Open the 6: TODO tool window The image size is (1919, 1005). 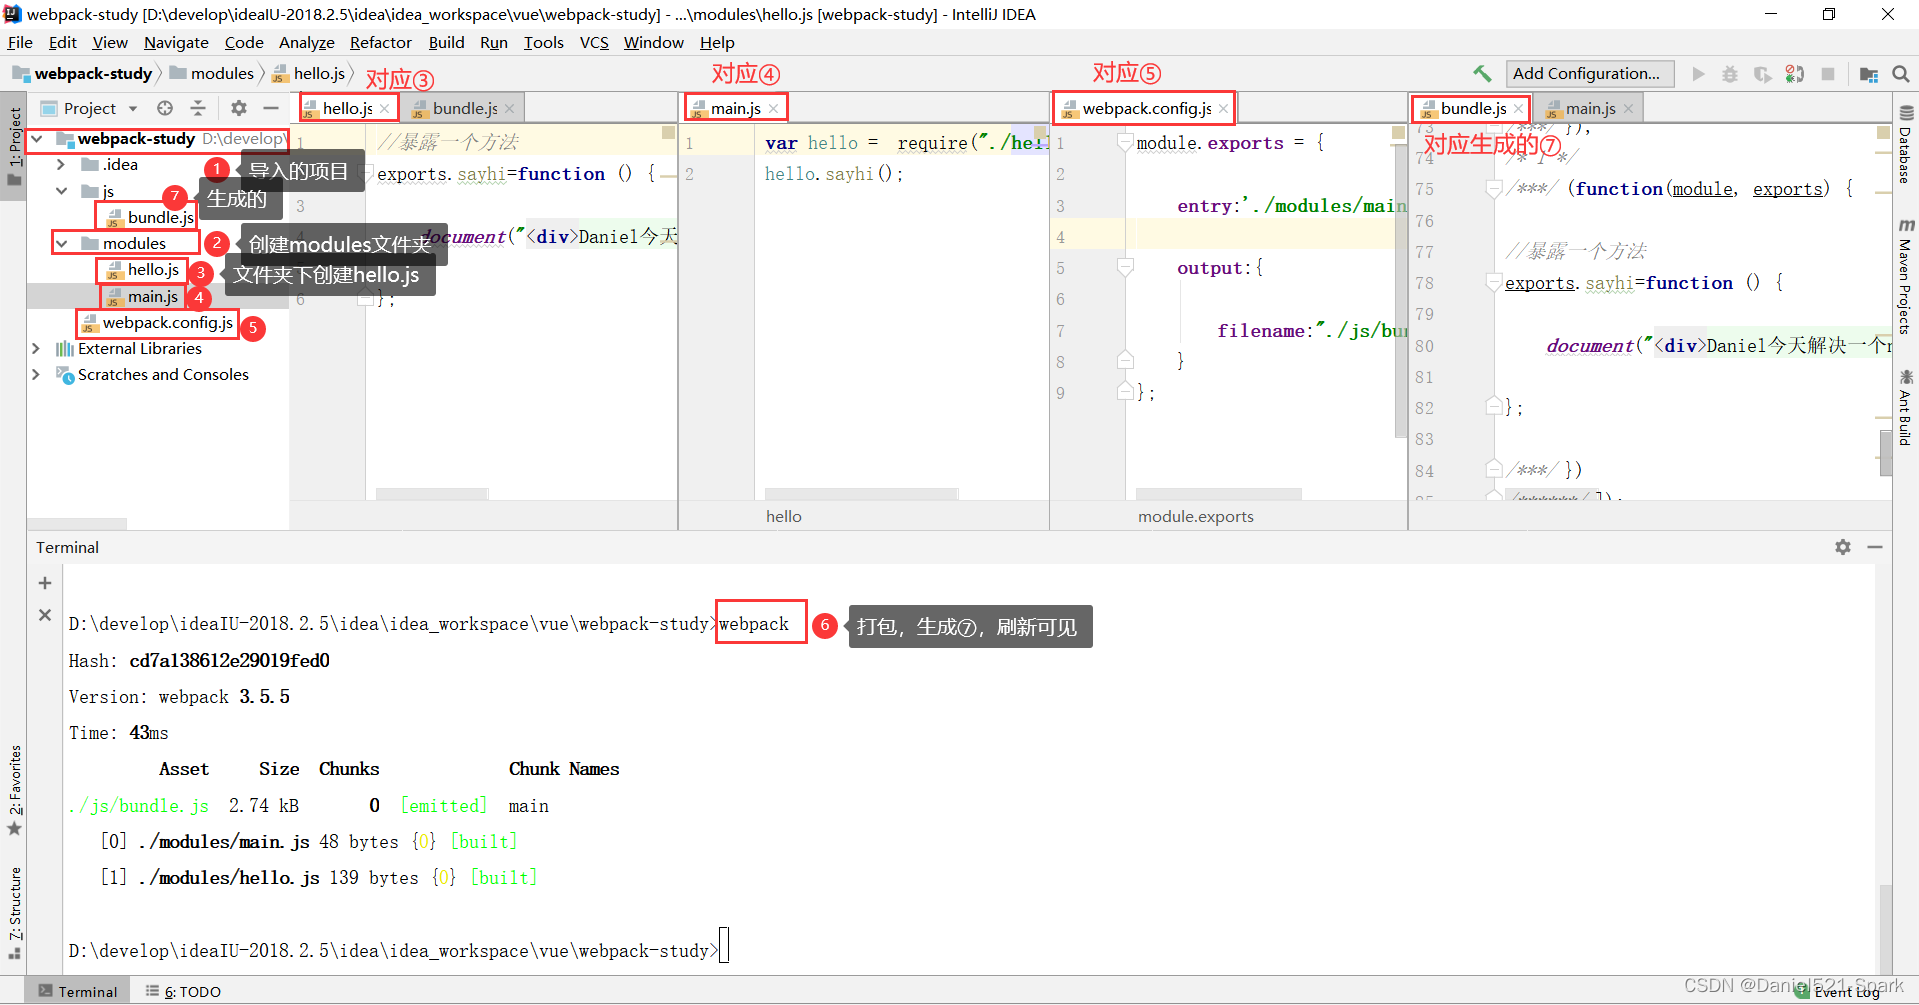[183, 991]
